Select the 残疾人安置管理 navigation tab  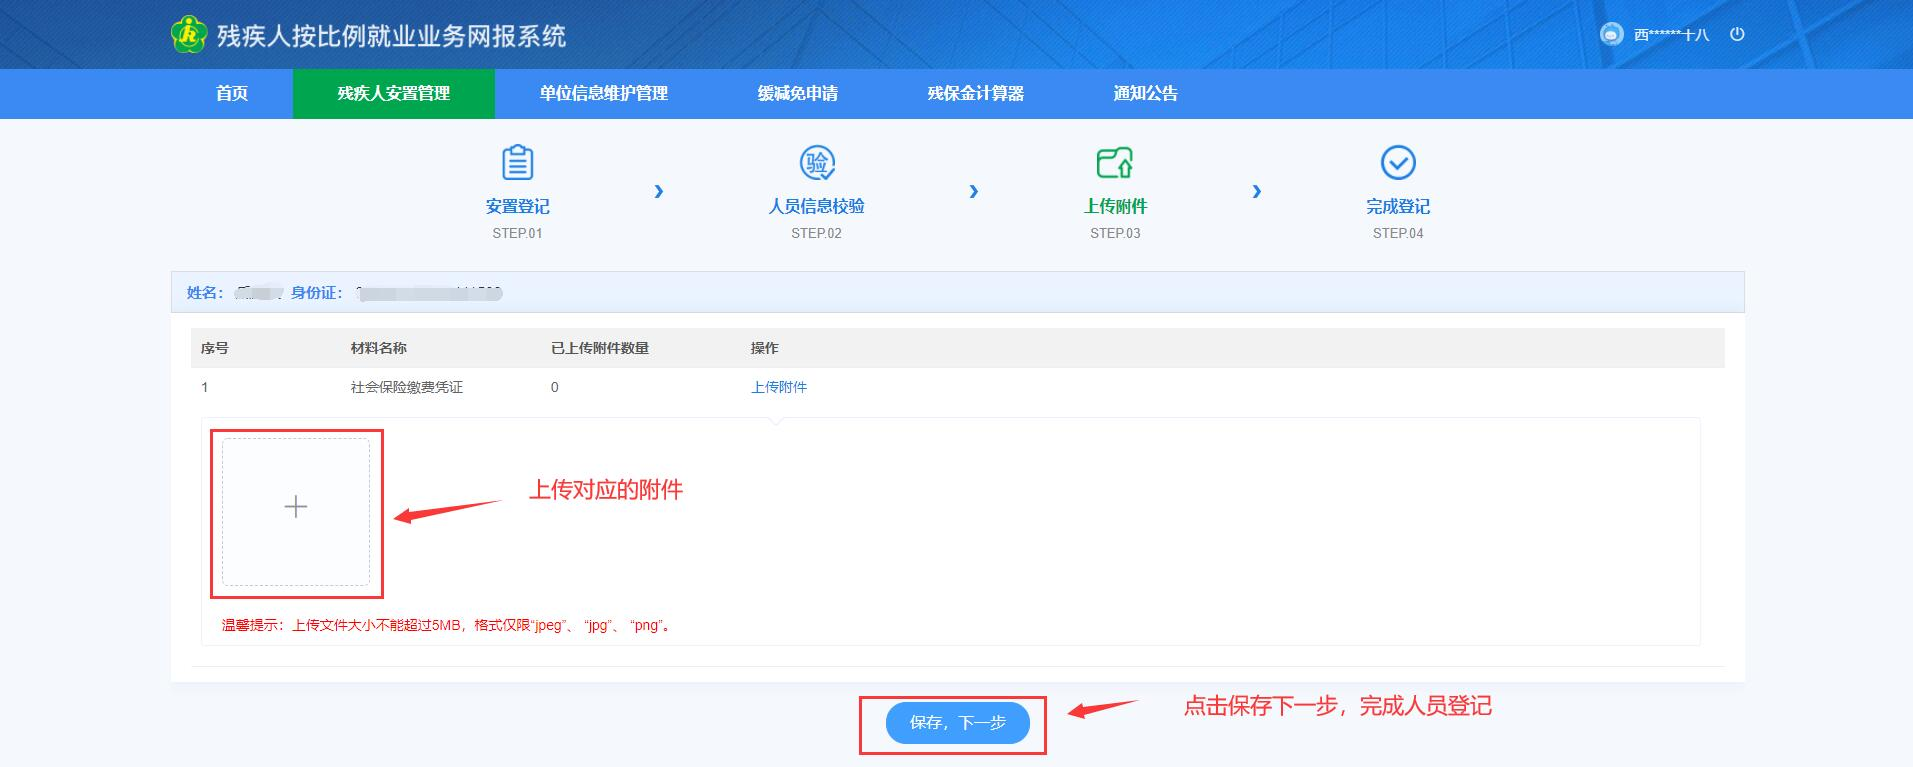click(x=393, y=93)
